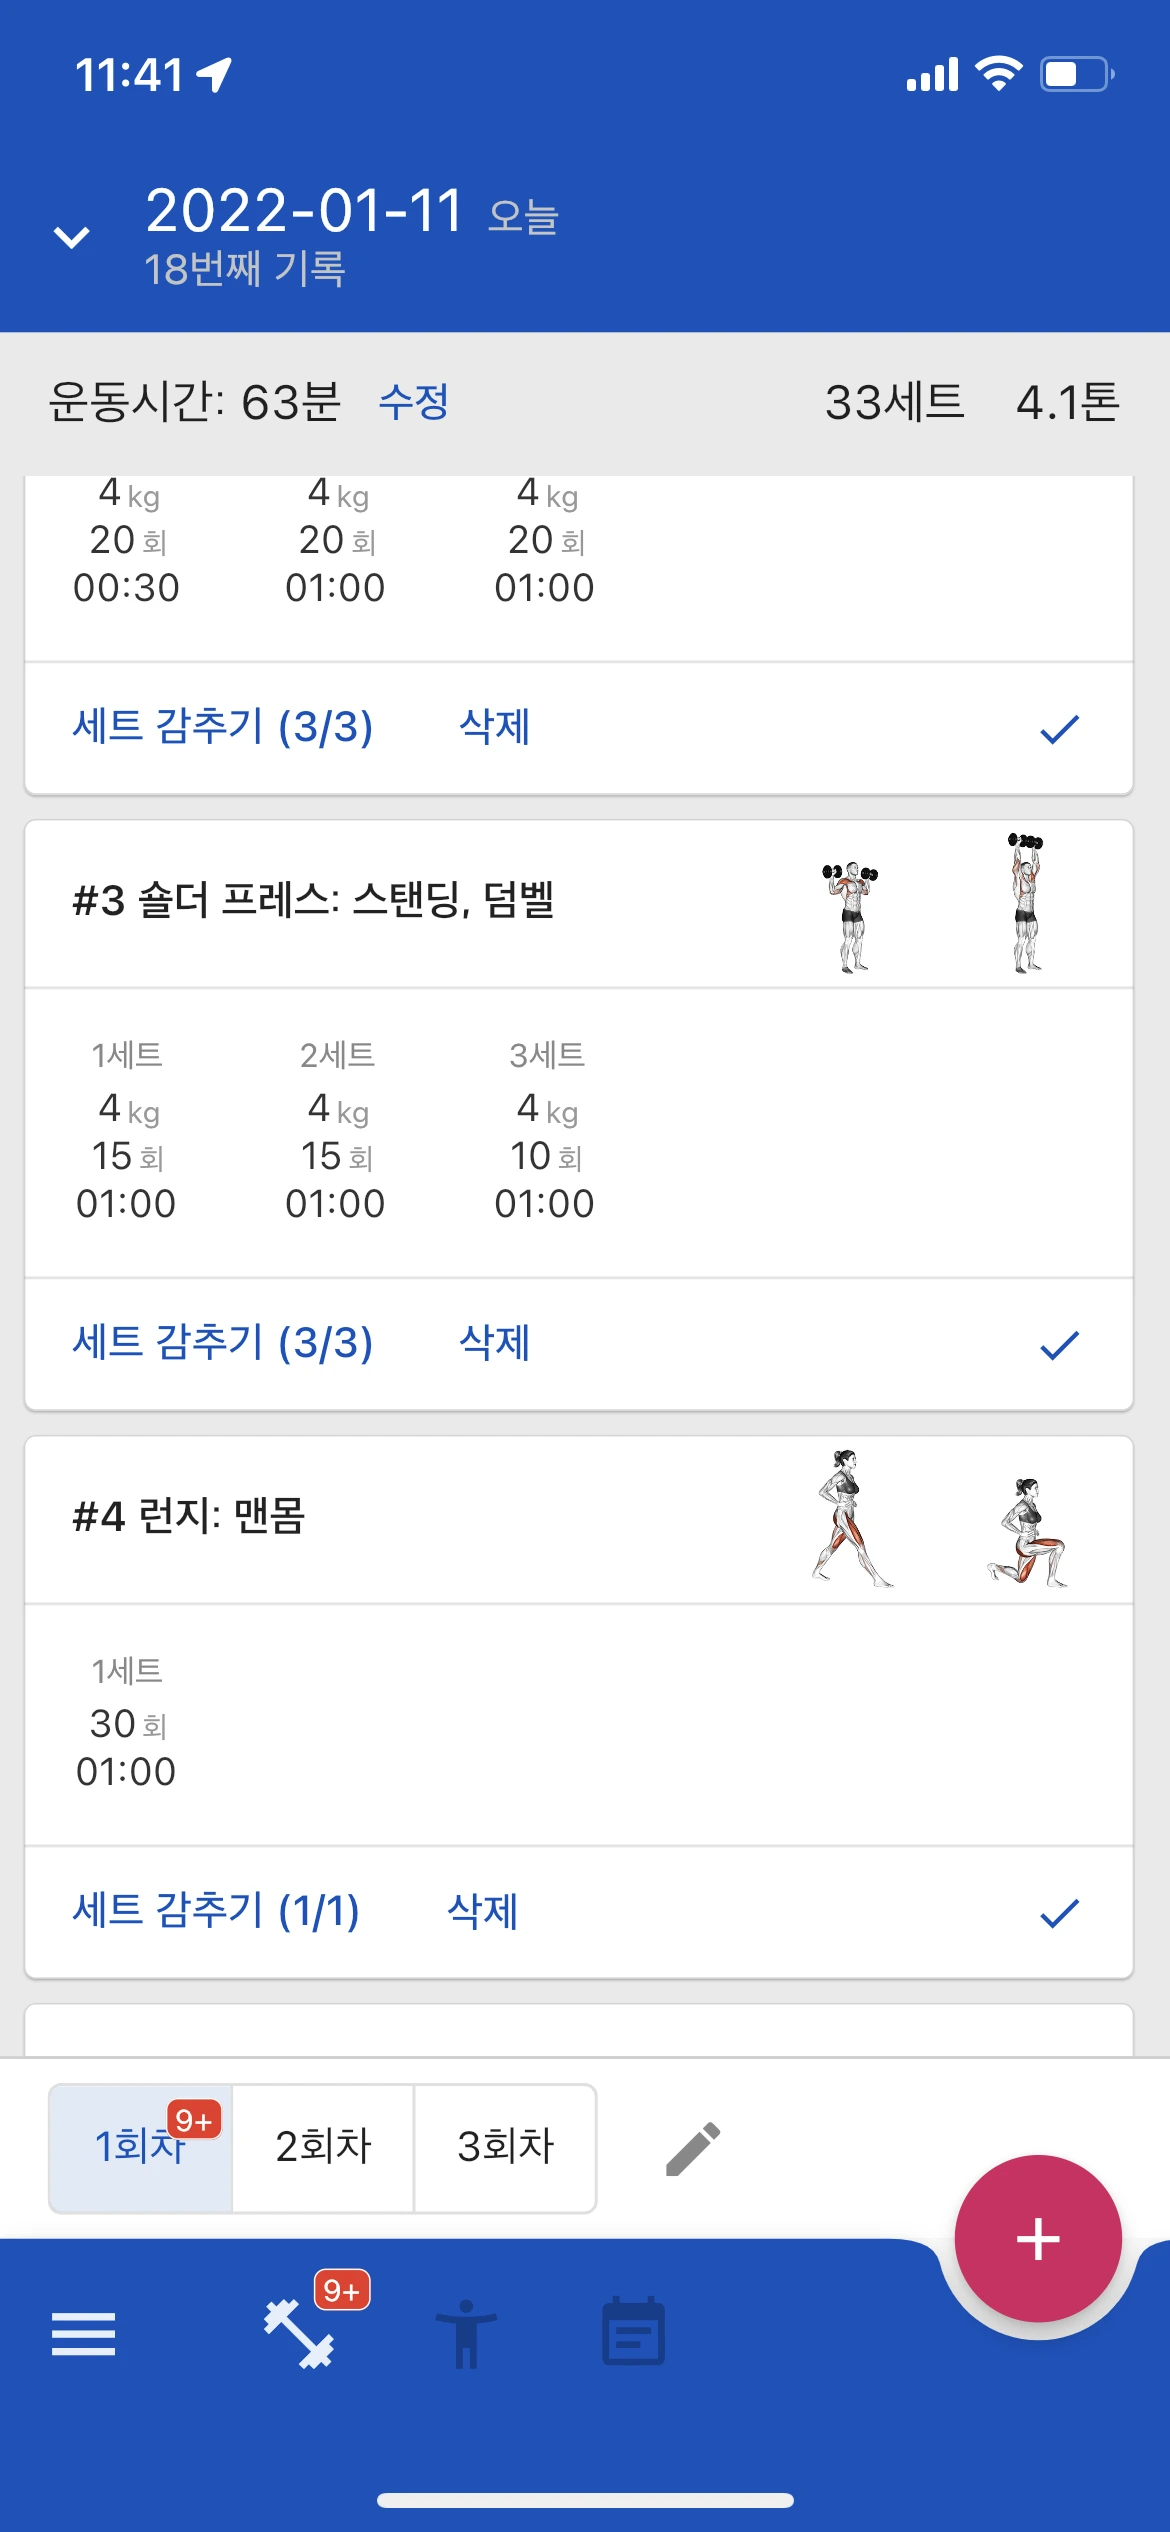The height and width of the screenshot is (2532, 1170).
Task: Tap the pencil edit icon
Action: pos(693,2148)
